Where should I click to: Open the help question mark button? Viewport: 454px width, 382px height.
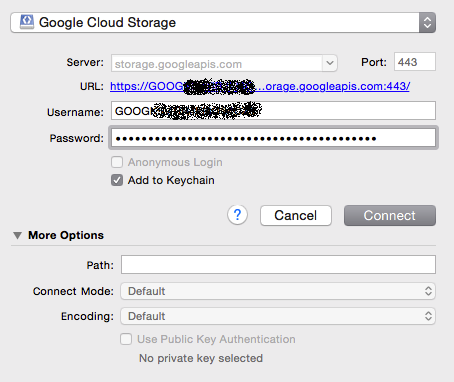[x=237, y=215]
